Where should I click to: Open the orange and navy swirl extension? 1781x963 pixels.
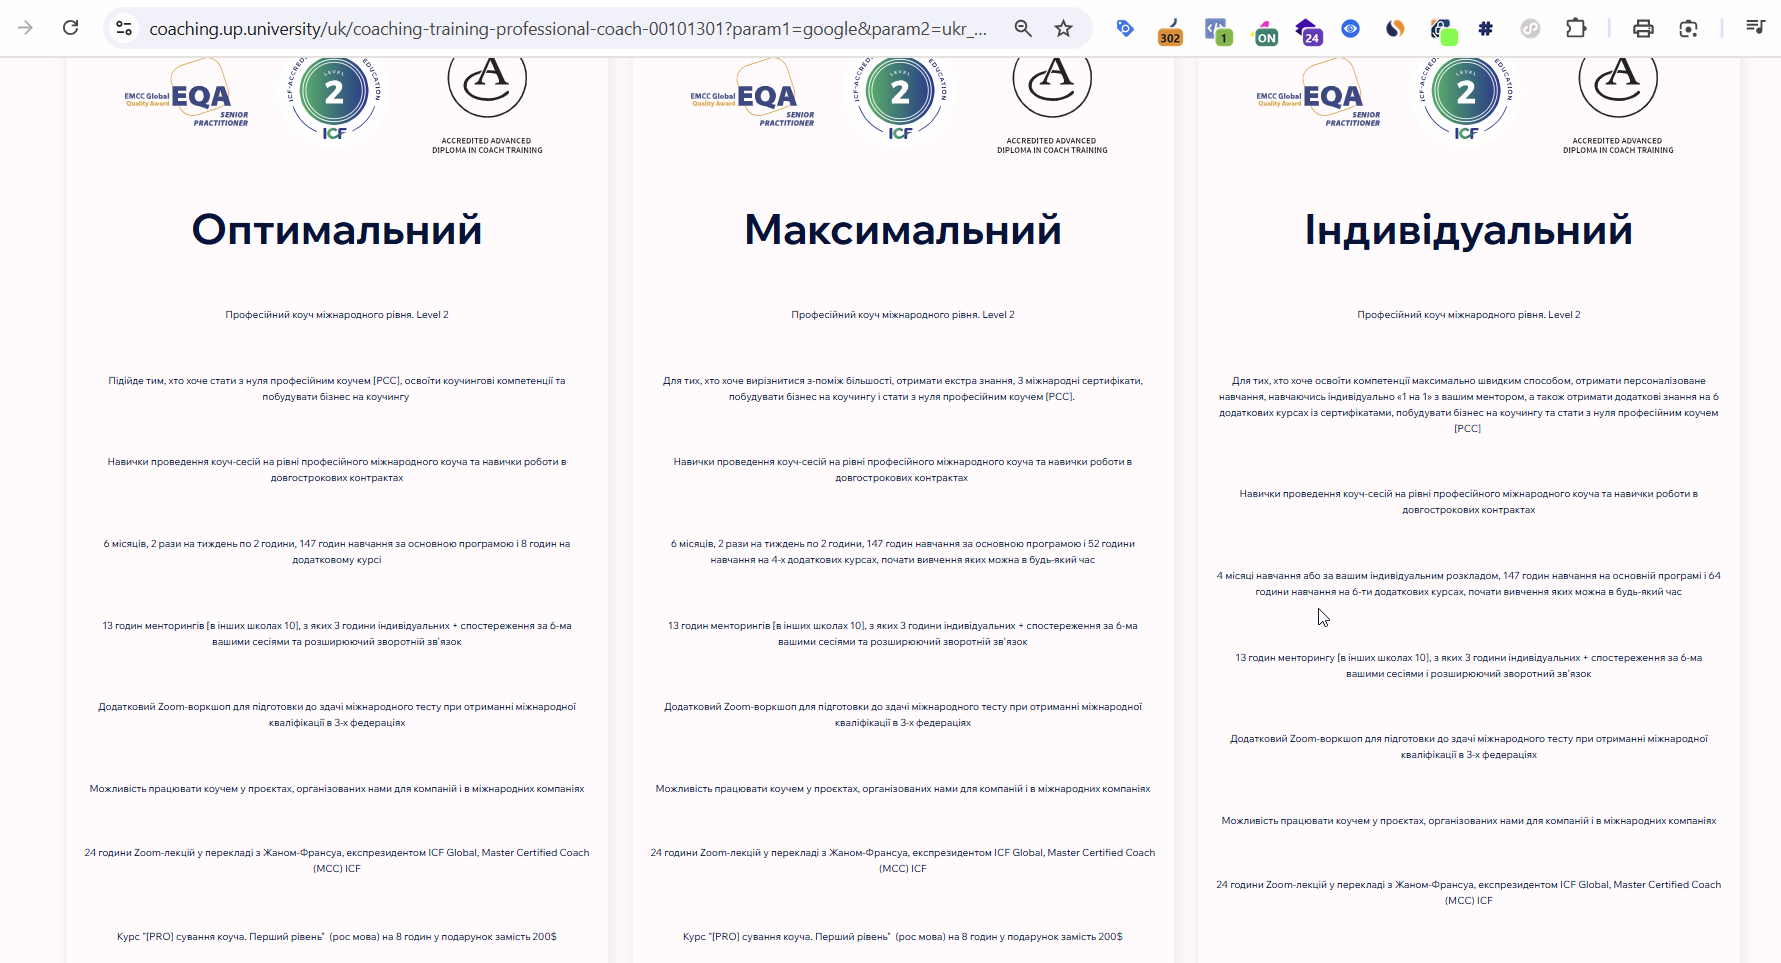coord(1395,28)
